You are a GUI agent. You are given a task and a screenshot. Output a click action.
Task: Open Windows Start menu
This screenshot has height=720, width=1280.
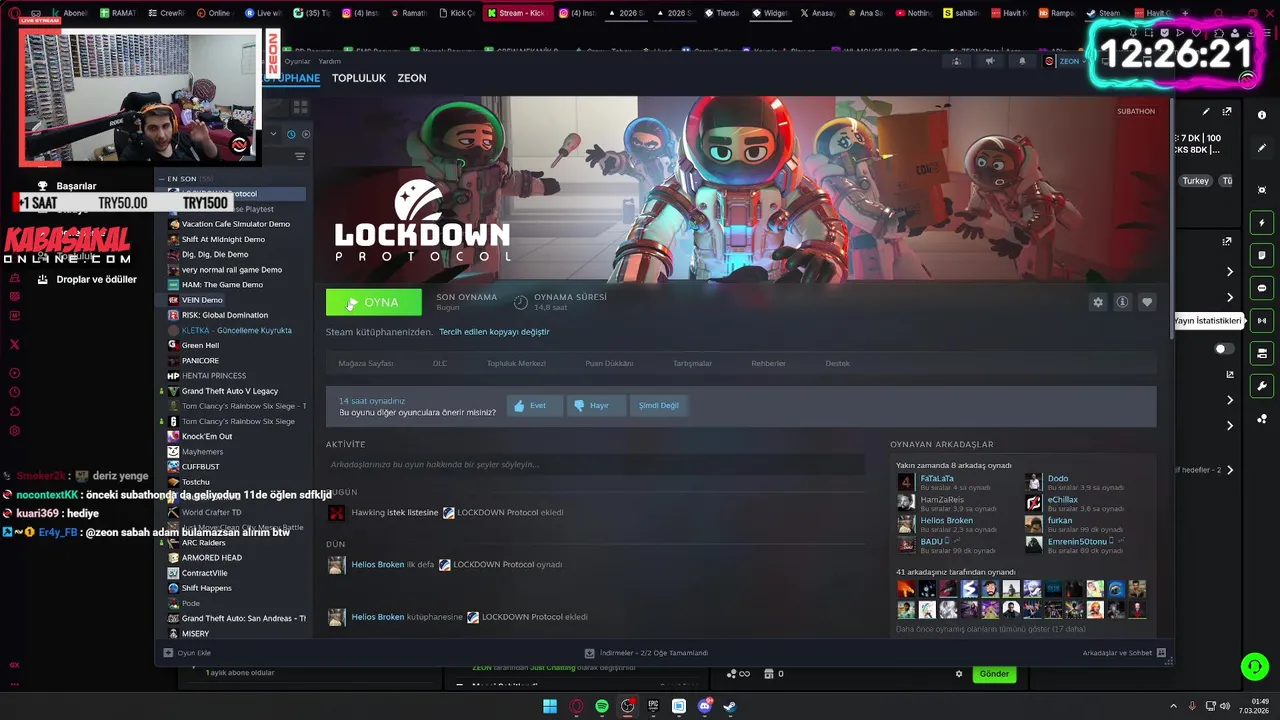pos(549,706)
